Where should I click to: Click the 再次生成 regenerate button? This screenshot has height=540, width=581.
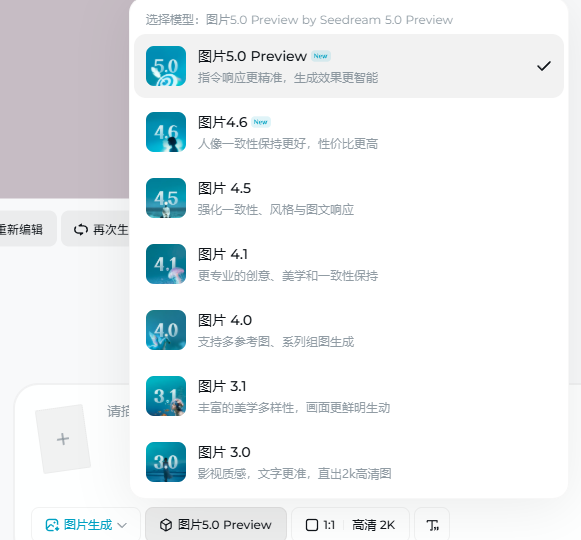[96, 229]
